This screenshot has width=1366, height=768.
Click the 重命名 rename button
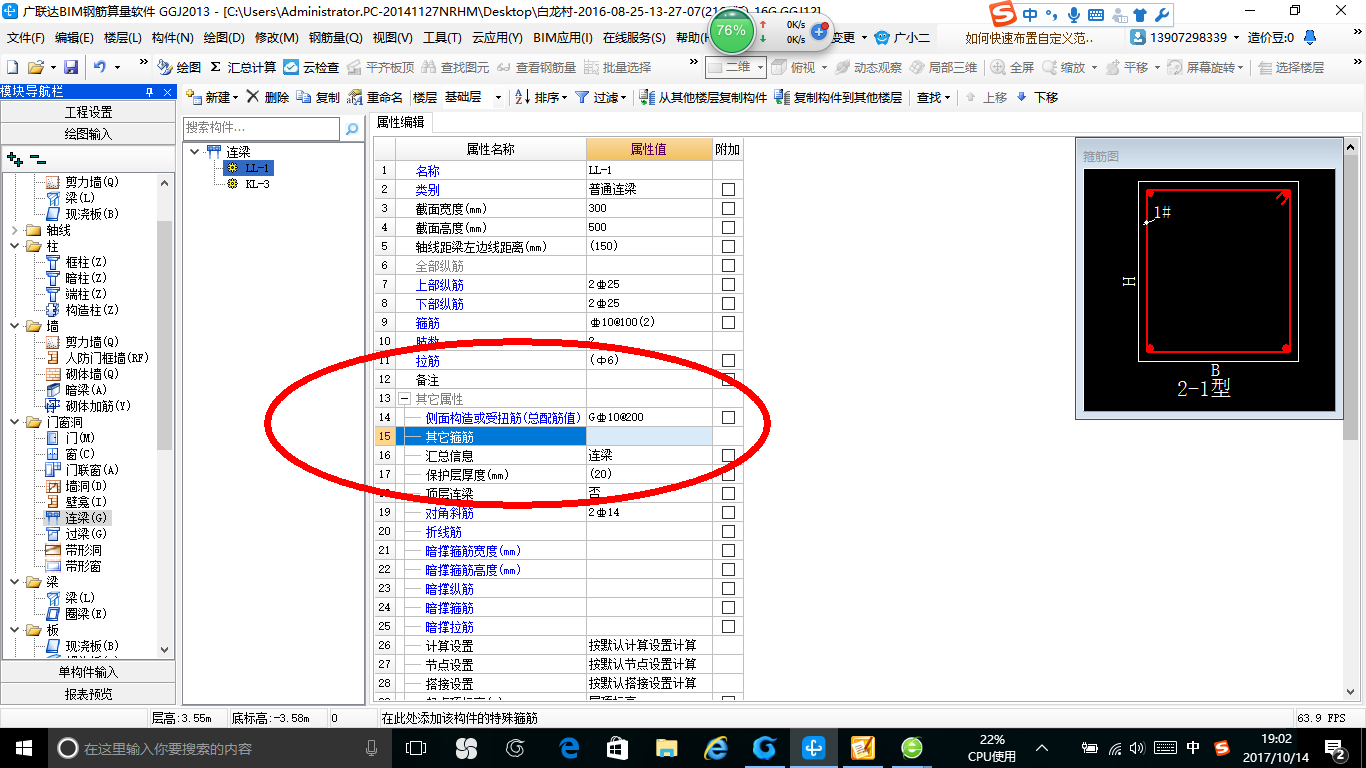coord(375,97)
